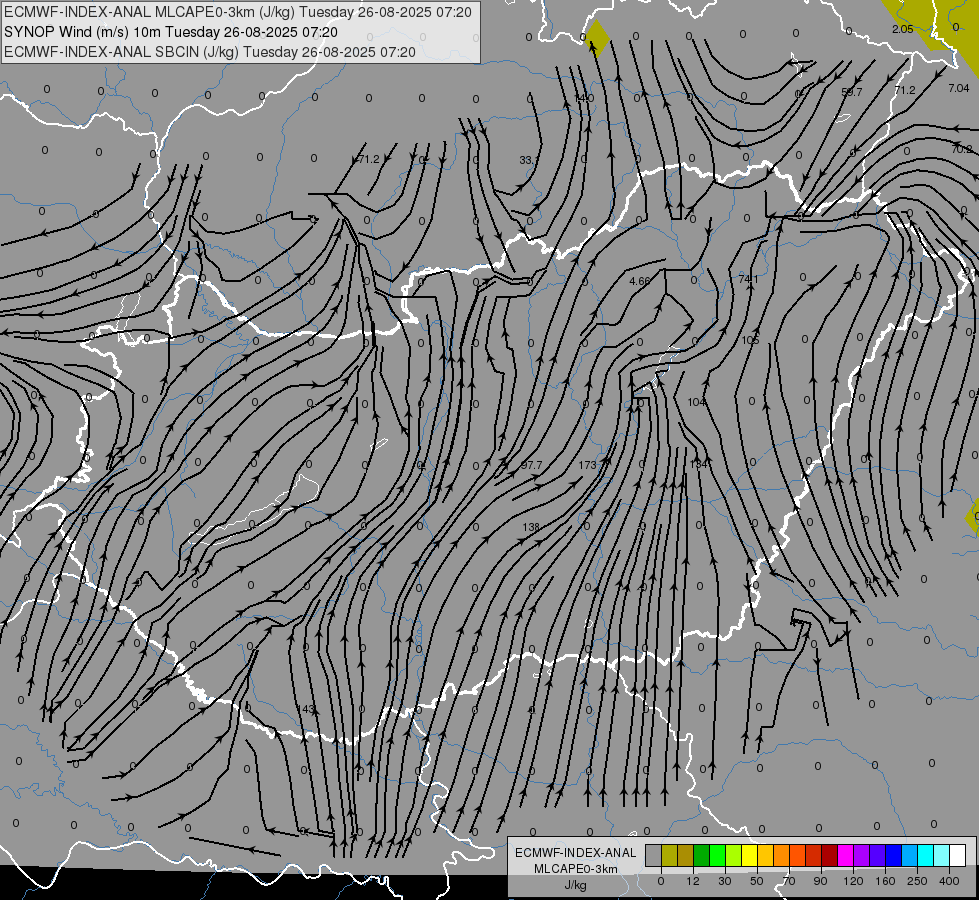Click the legend tick label '160'
This screenshot has width=979, height=900.
point(885,881)
